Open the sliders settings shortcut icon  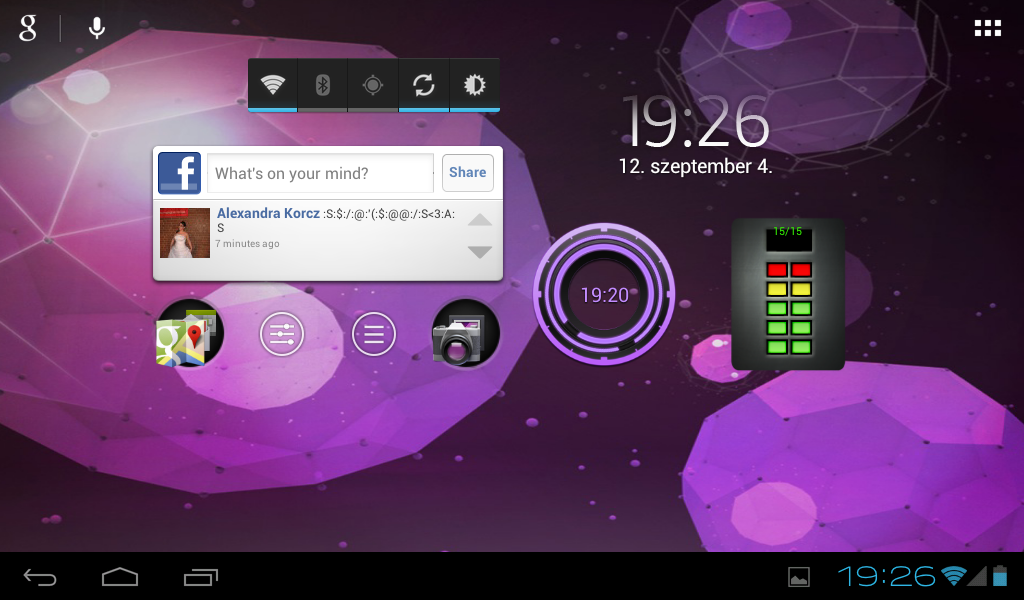coord(282,334)
